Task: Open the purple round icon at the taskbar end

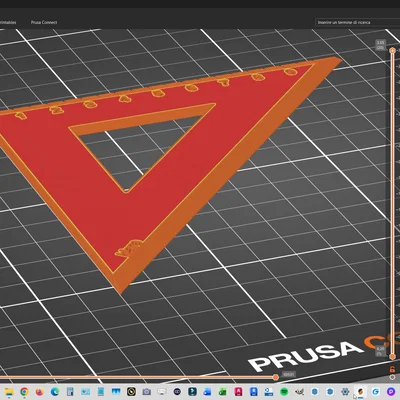Action: tap(391, 391)
